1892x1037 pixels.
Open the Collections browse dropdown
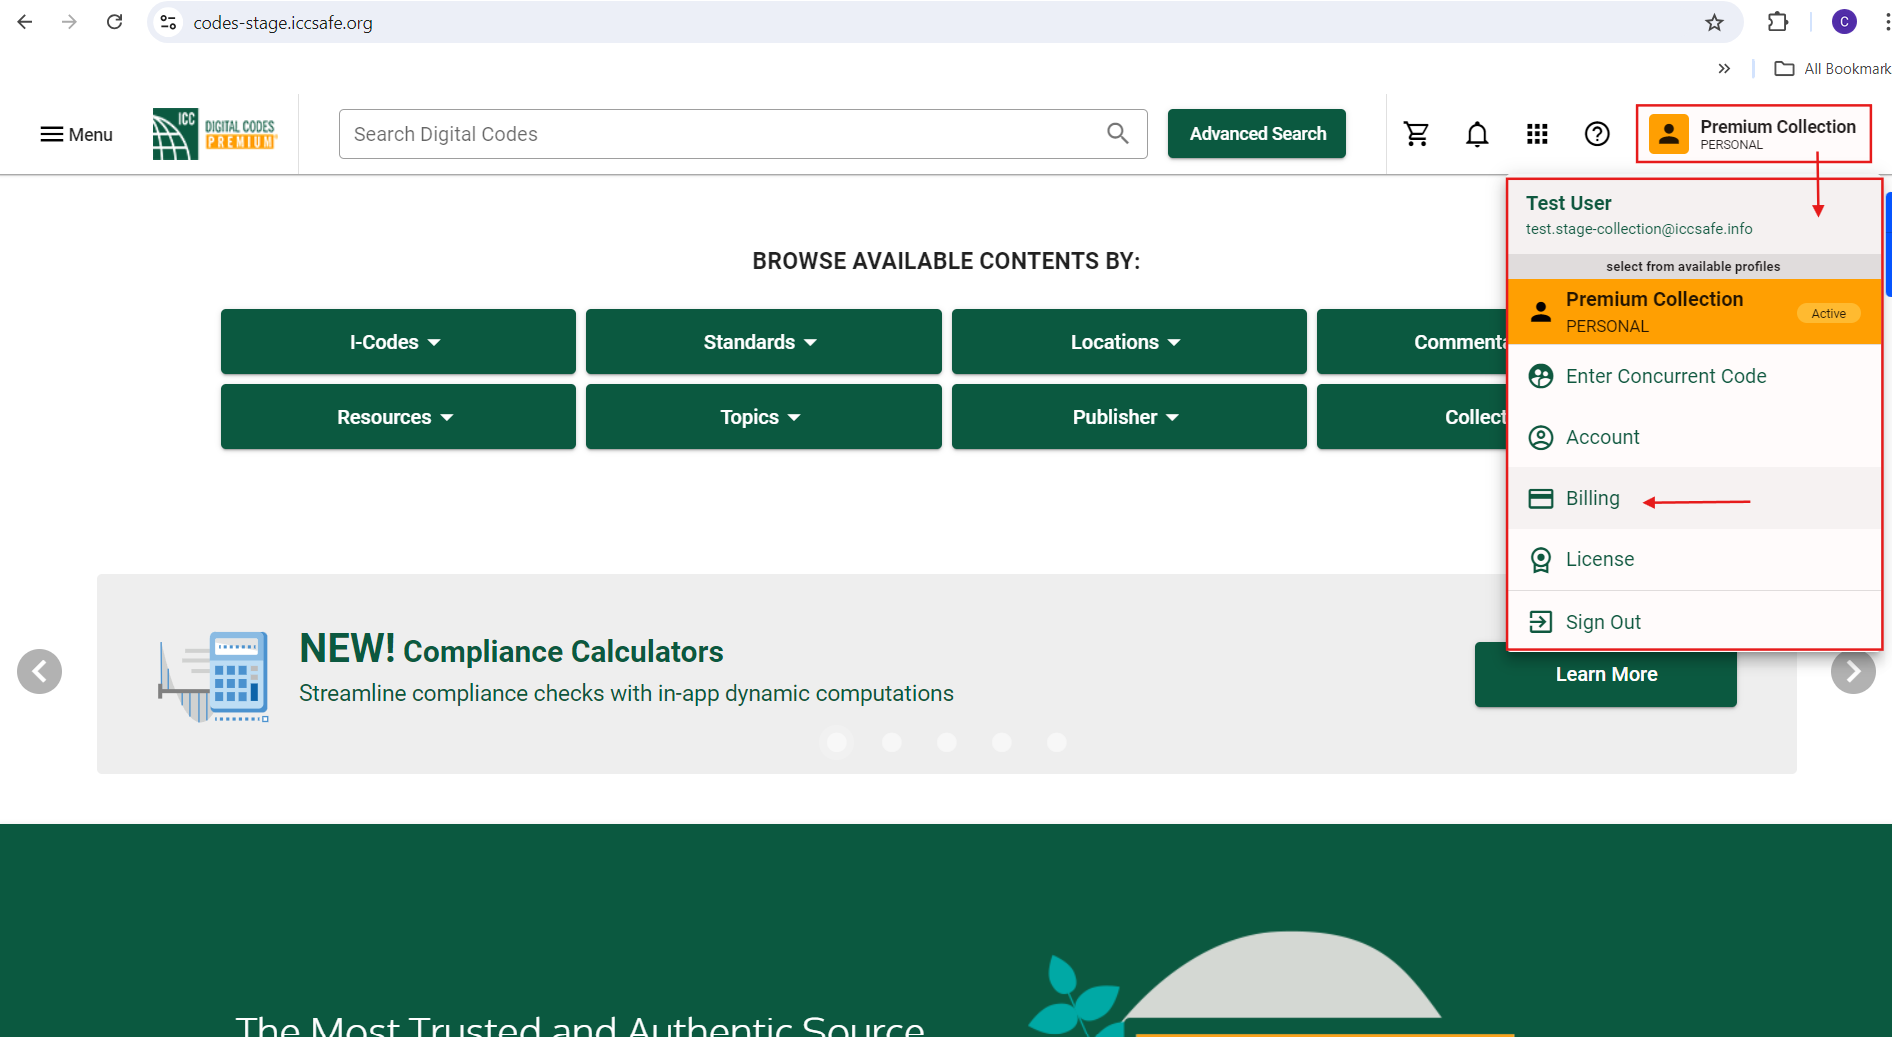[1412, 417]
